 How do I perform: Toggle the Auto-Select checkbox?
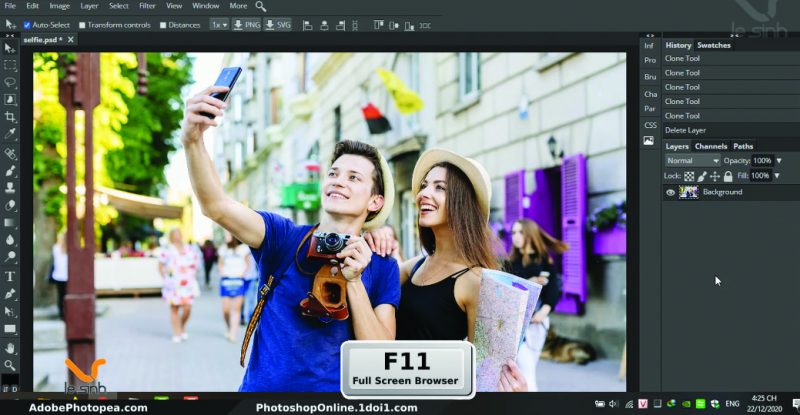27,25
